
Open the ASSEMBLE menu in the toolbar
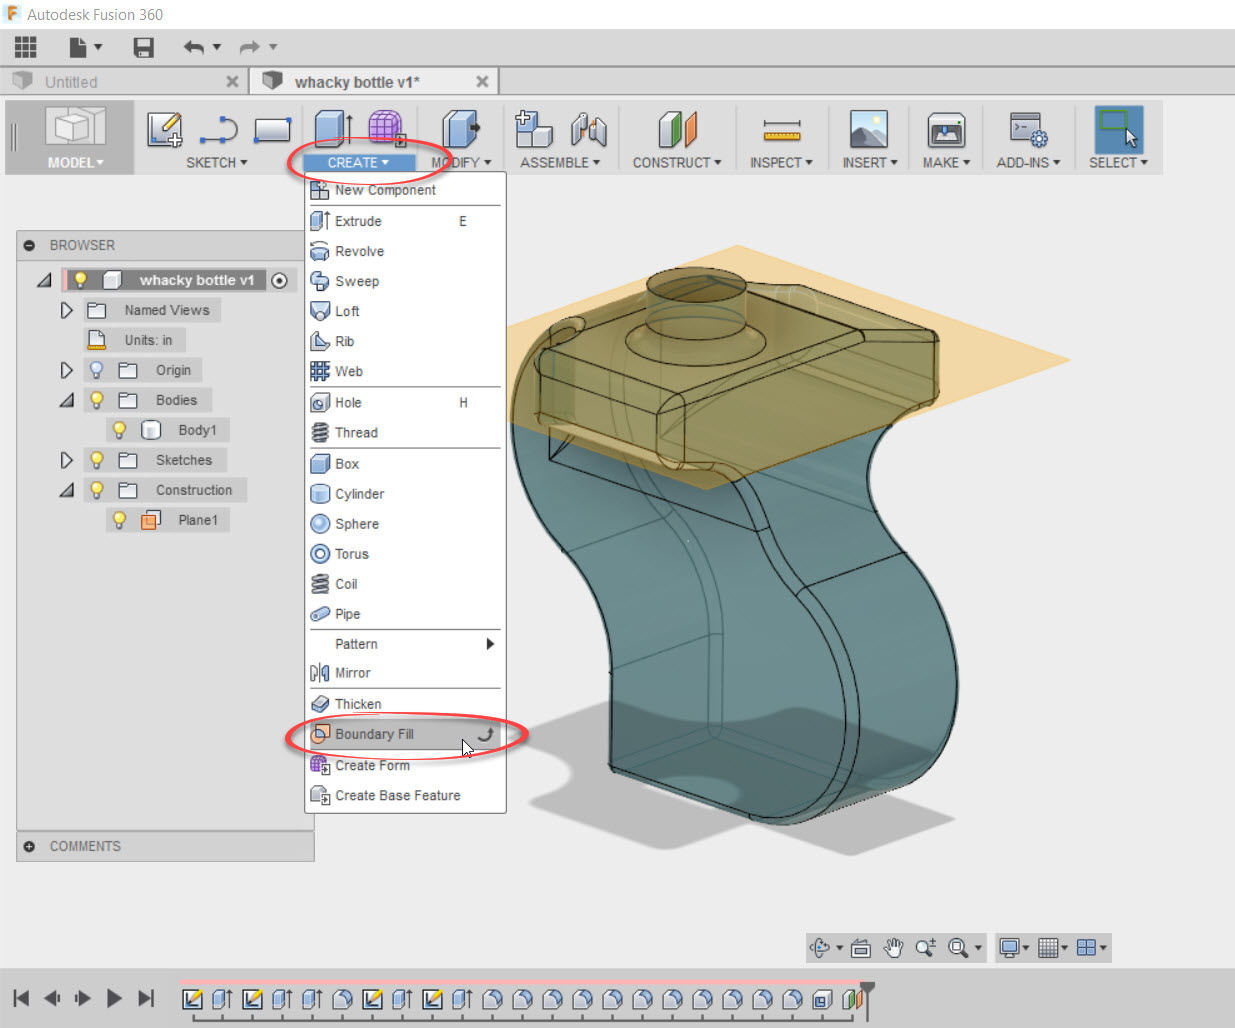tap(556, 162)
